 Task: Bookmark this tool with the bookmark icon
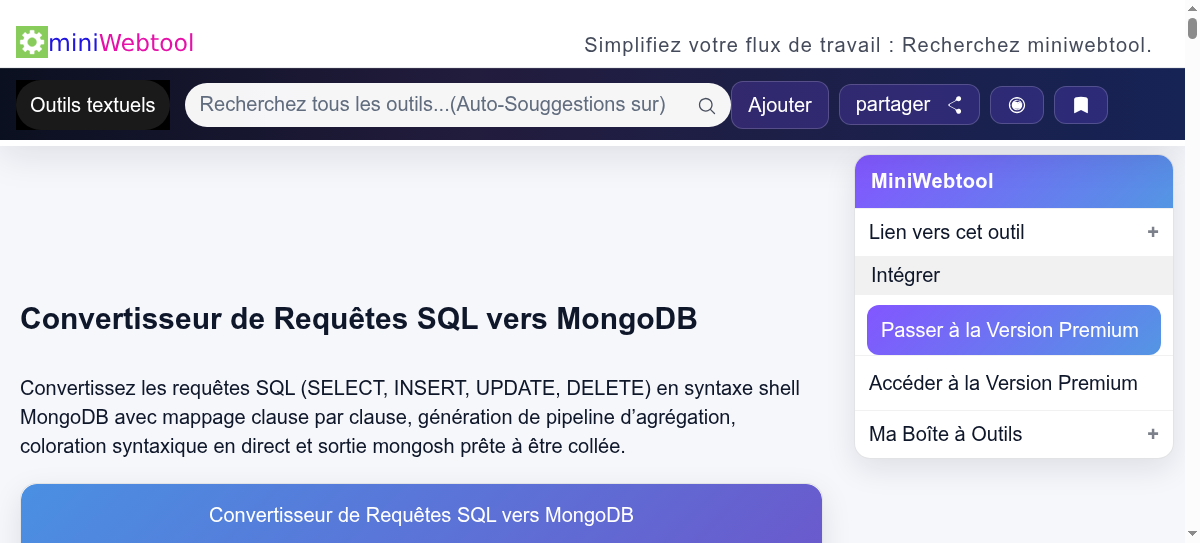[x=1081, y=105]
